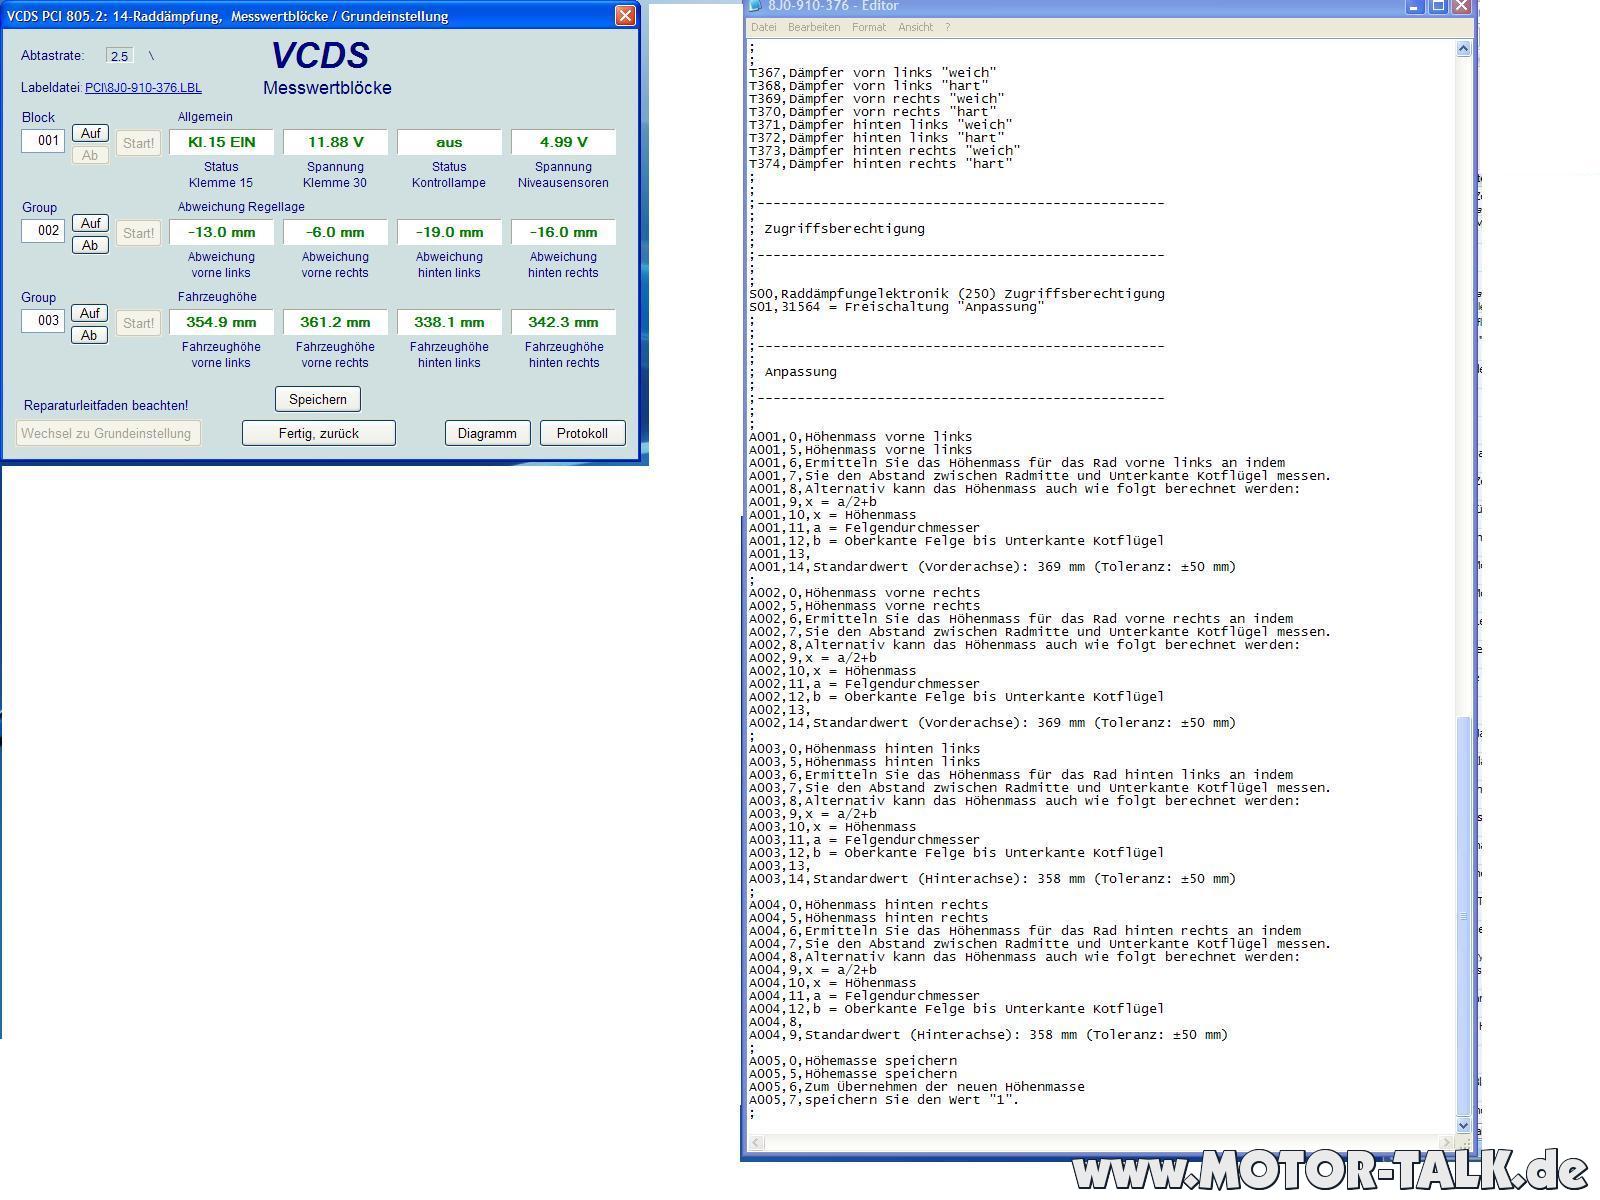Select the 4.99 V Niveausensoren value
This screenshot has height=1200, width=1600.
pos(563,142)
